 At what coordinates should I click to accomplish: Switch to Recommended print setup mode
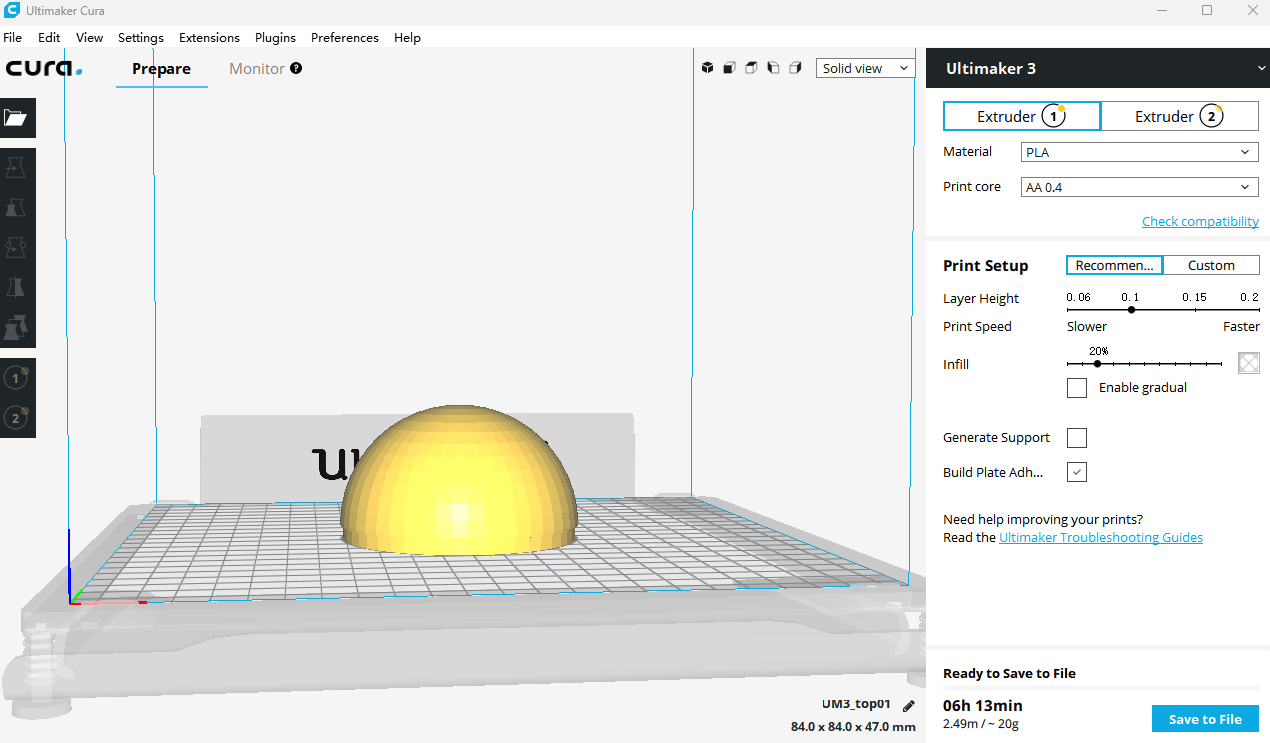click(1113, 265)
